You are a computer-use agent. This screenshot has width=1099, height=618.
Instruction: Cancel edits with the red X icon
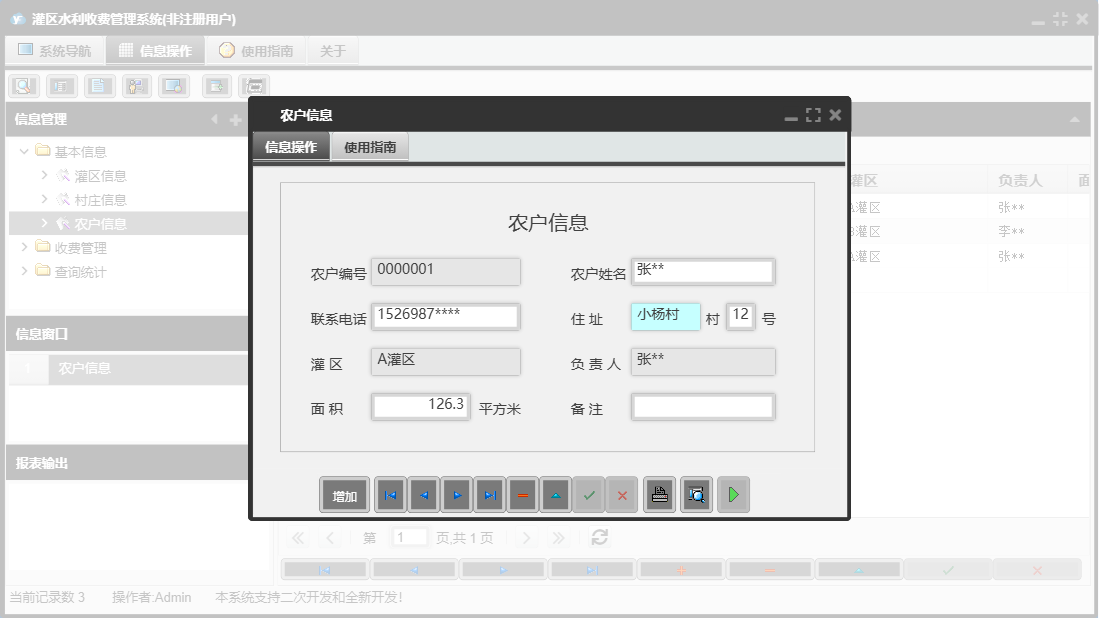621,494
